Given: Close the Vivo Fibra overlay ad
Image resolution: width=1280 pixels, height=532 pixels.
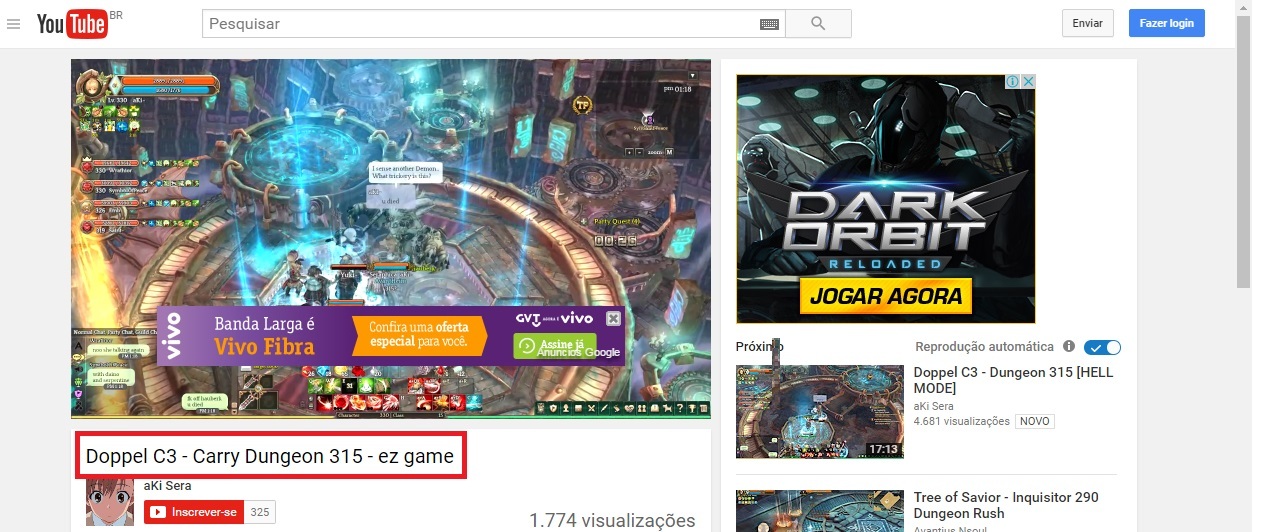Looking at the screenshot, I should pos(614,319).
